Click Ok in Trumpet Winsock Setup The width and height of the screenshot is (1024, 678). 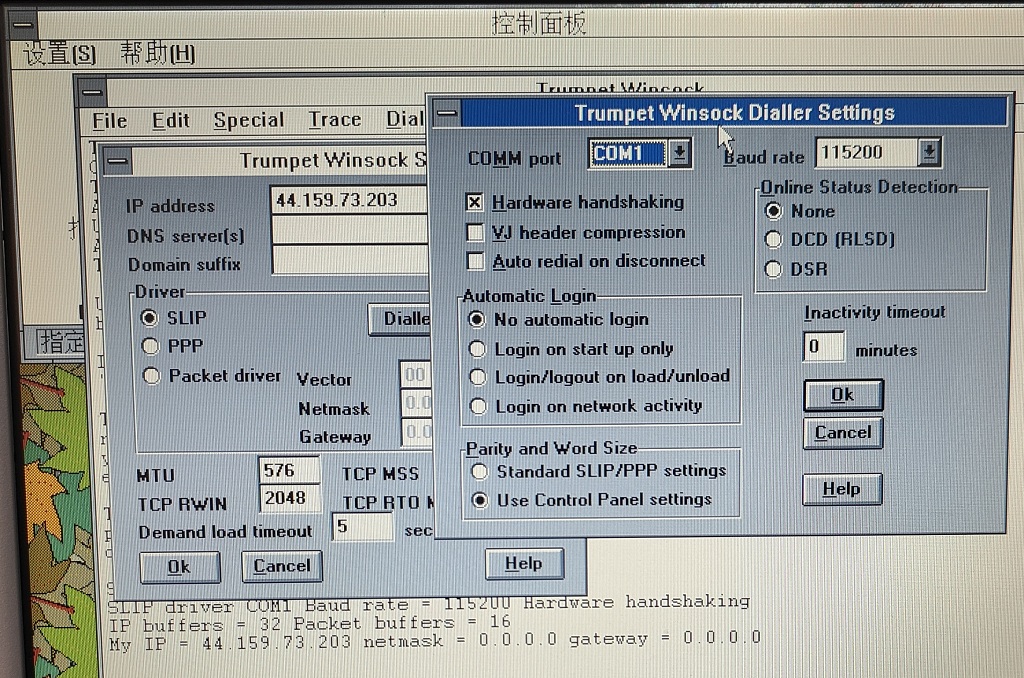pyautogui.click(x=179, y=567)
